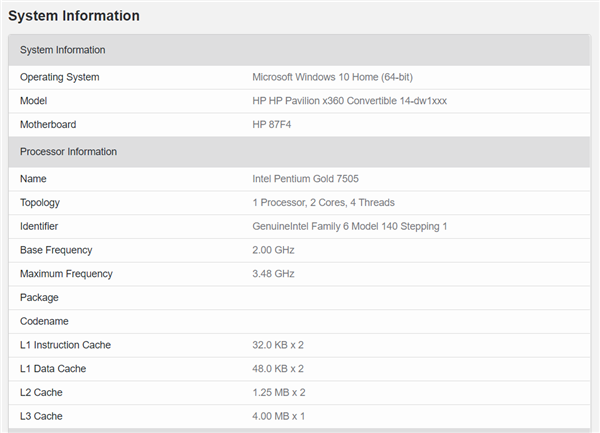Click the Model row label

point(34,101)
